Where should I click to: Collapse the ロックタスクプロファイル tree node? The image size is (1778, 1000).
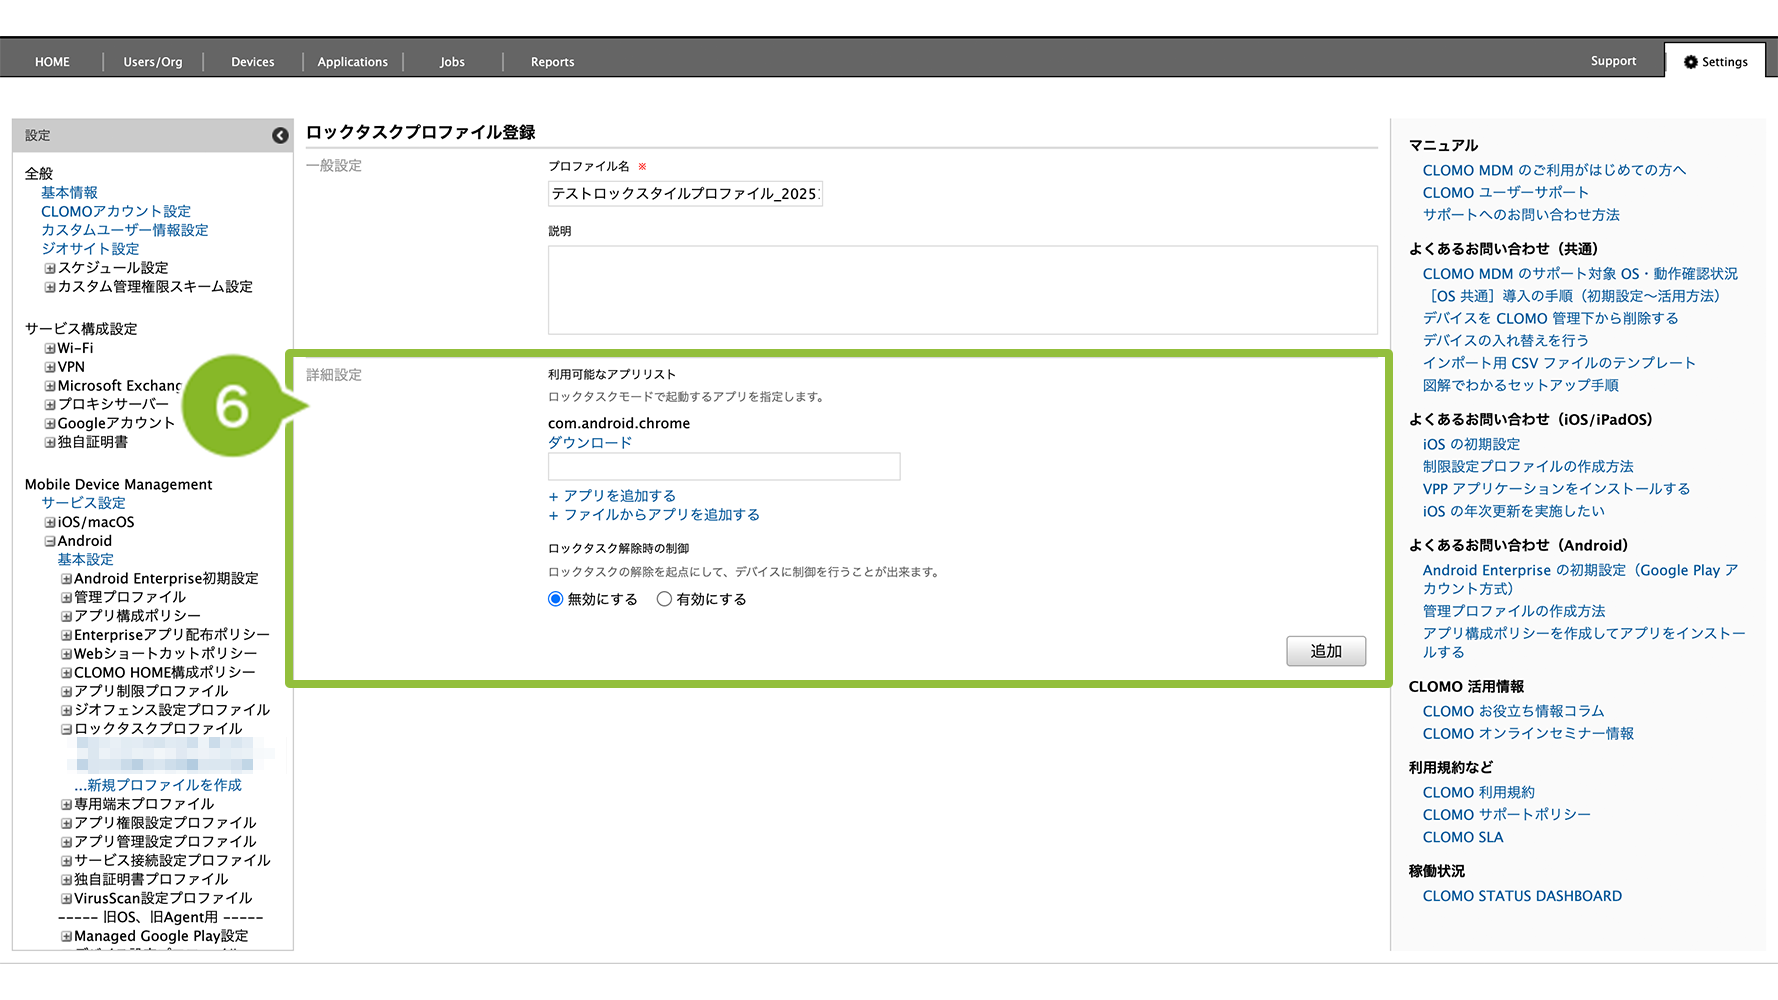(66, 729)
